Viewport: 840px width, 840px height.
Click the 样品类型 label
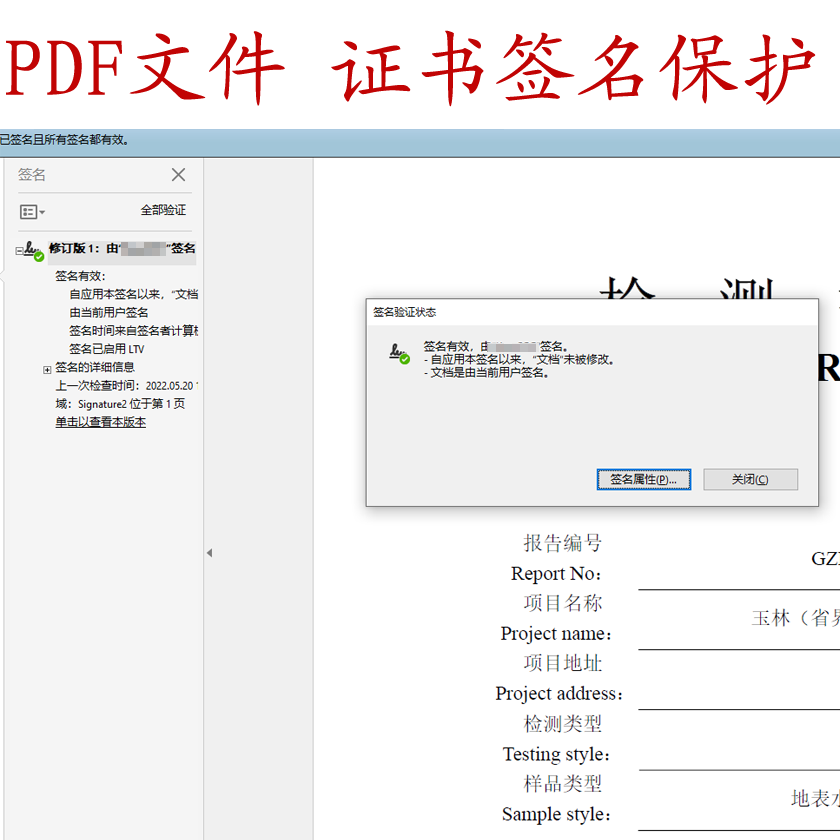[x=562, y=784]
